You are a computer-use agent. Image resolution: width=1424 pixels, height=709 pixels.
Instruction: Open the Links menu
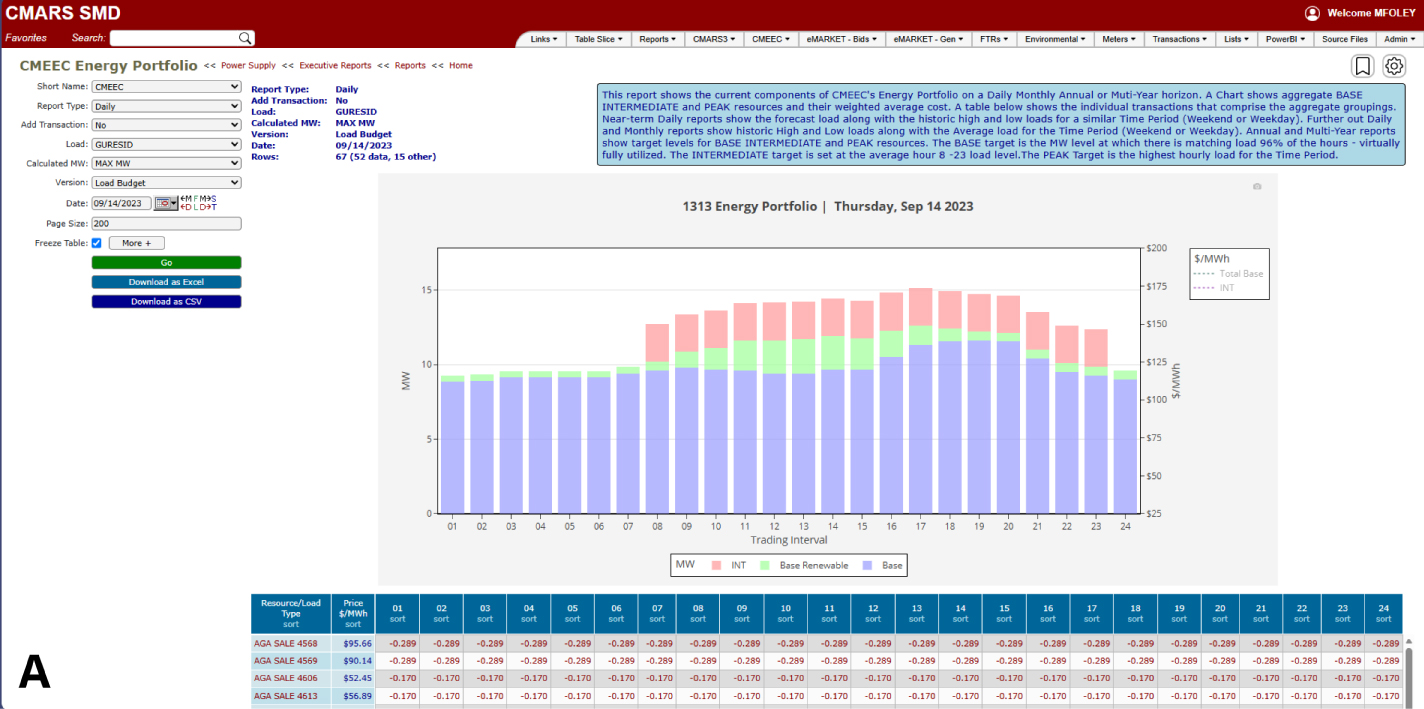[x=543, y=39]
